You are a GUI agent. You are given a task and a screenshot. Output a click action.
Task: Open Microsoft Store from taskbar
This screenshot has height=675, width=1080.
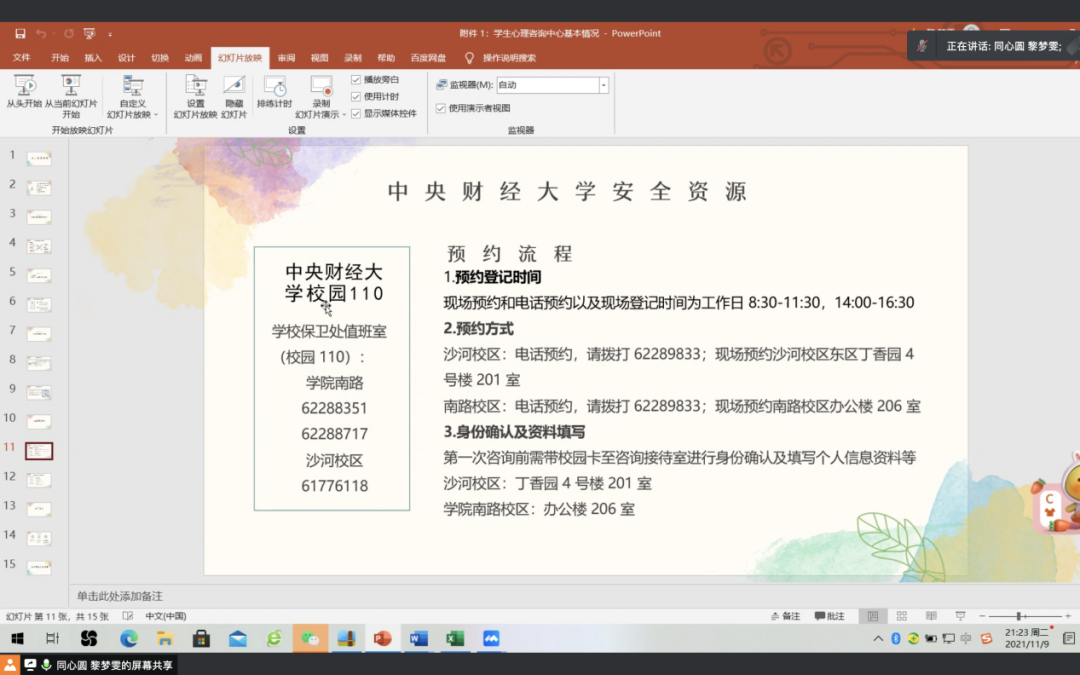pos(201,639)
